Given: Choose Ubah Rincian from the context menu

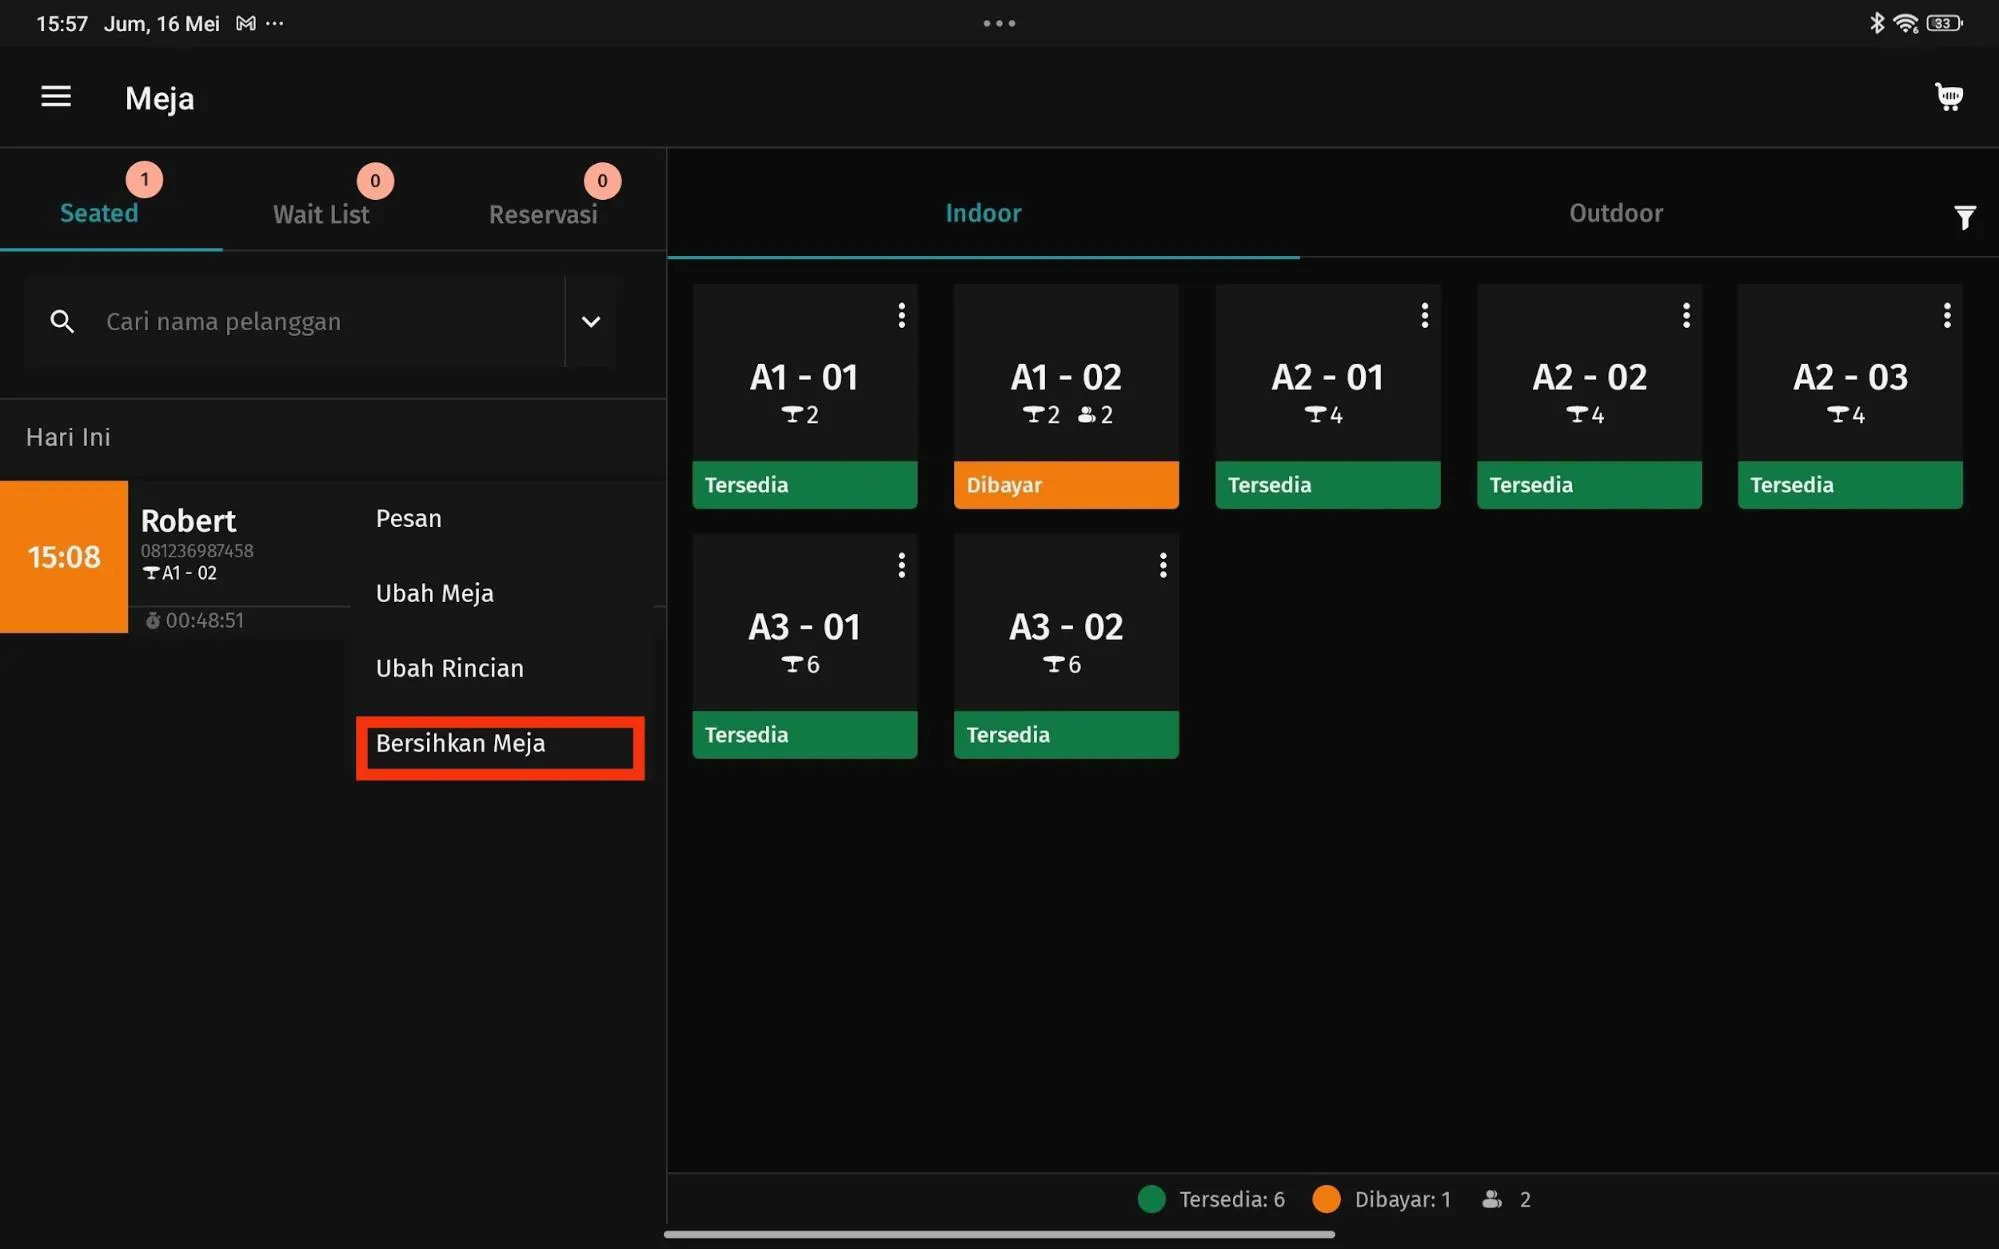Looking at the screenshot, I should pyautogui.click(x=501, y=668).
